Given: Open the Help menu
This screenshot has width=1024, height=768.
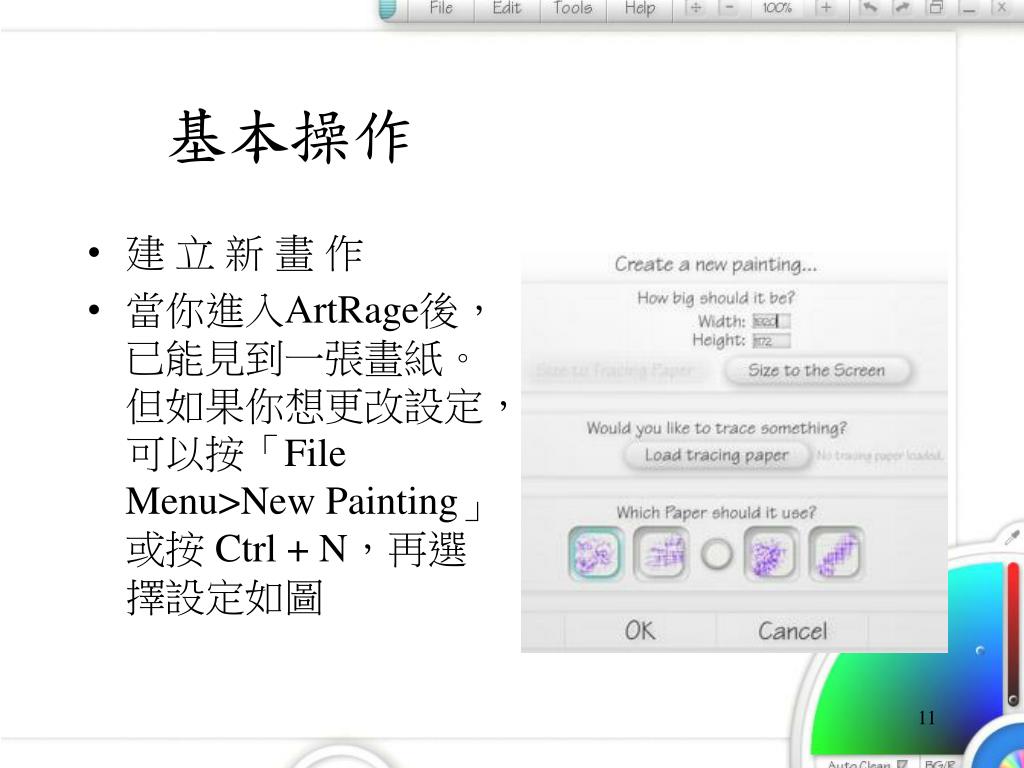Looking at the screenshot, I should [639, 8].
